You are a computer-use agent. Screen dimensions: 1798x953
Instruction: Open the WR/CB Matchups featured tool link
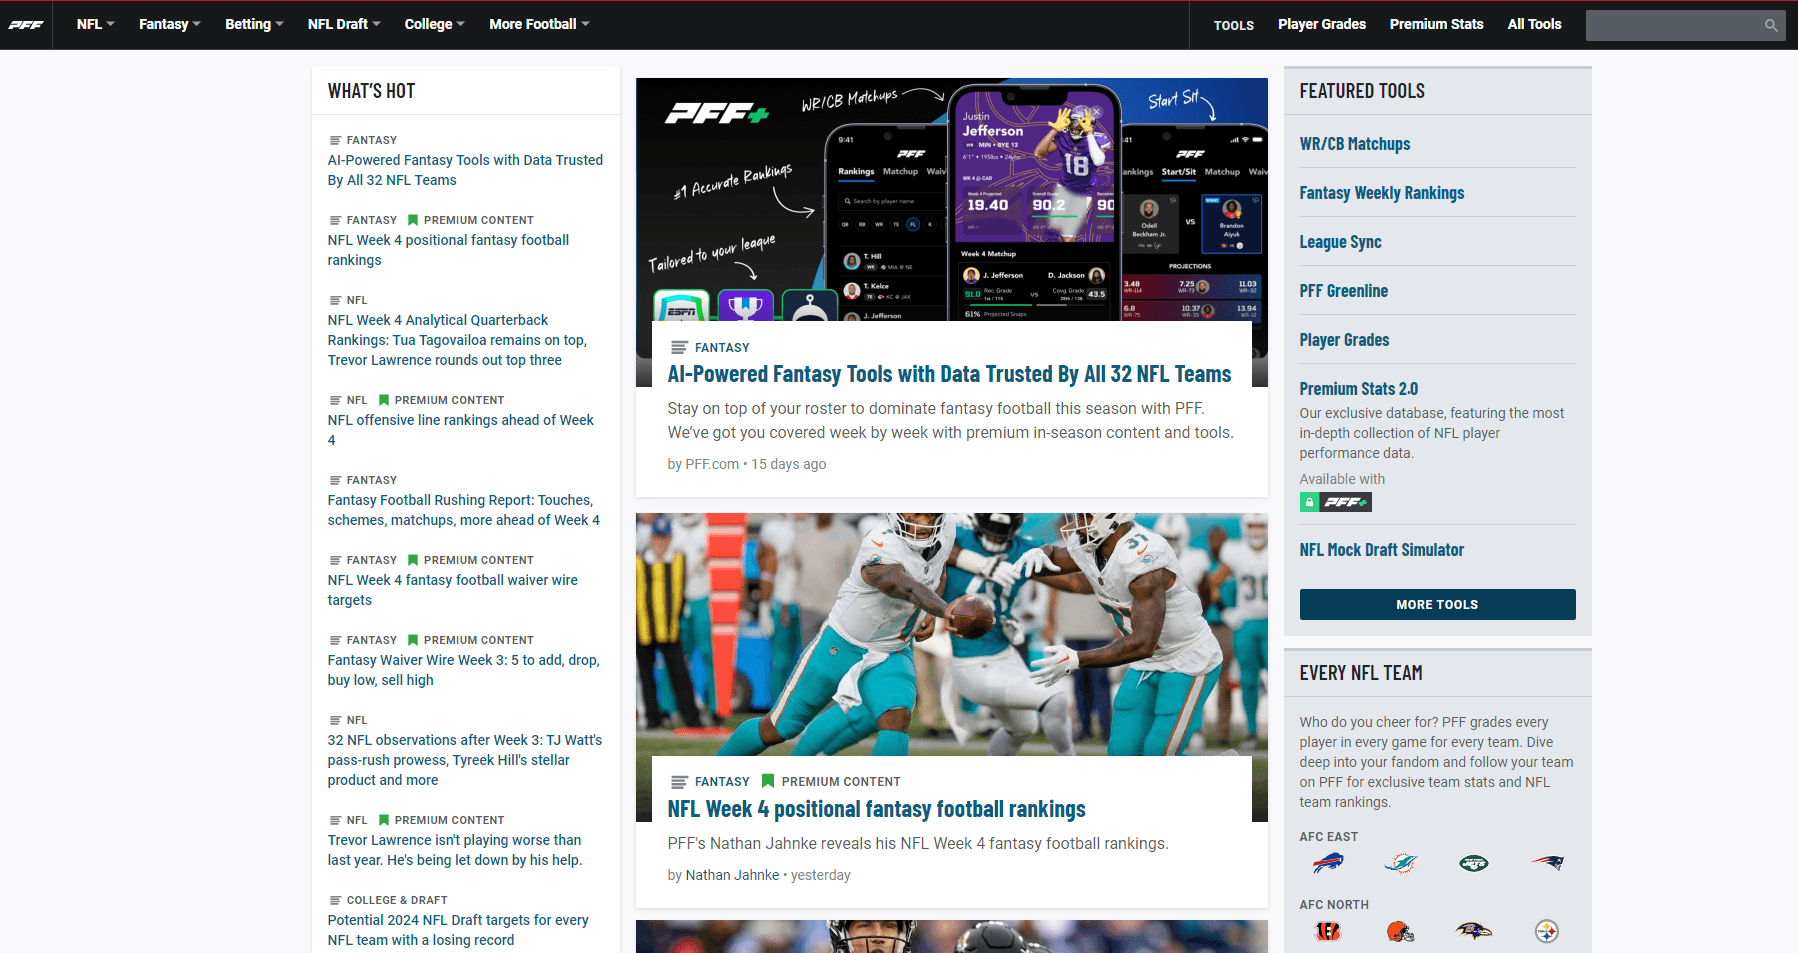pyautogui.click(x=1354, y=144)
